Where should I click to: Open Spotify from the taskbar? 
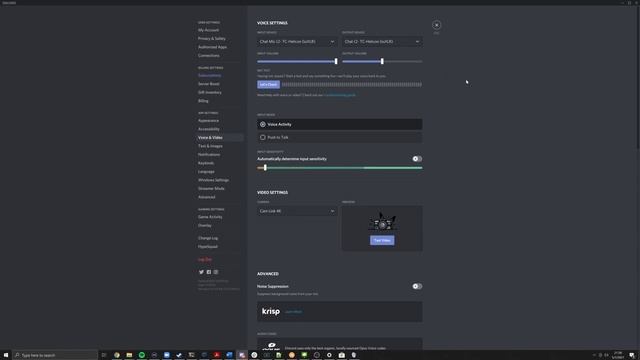[142, 355]
